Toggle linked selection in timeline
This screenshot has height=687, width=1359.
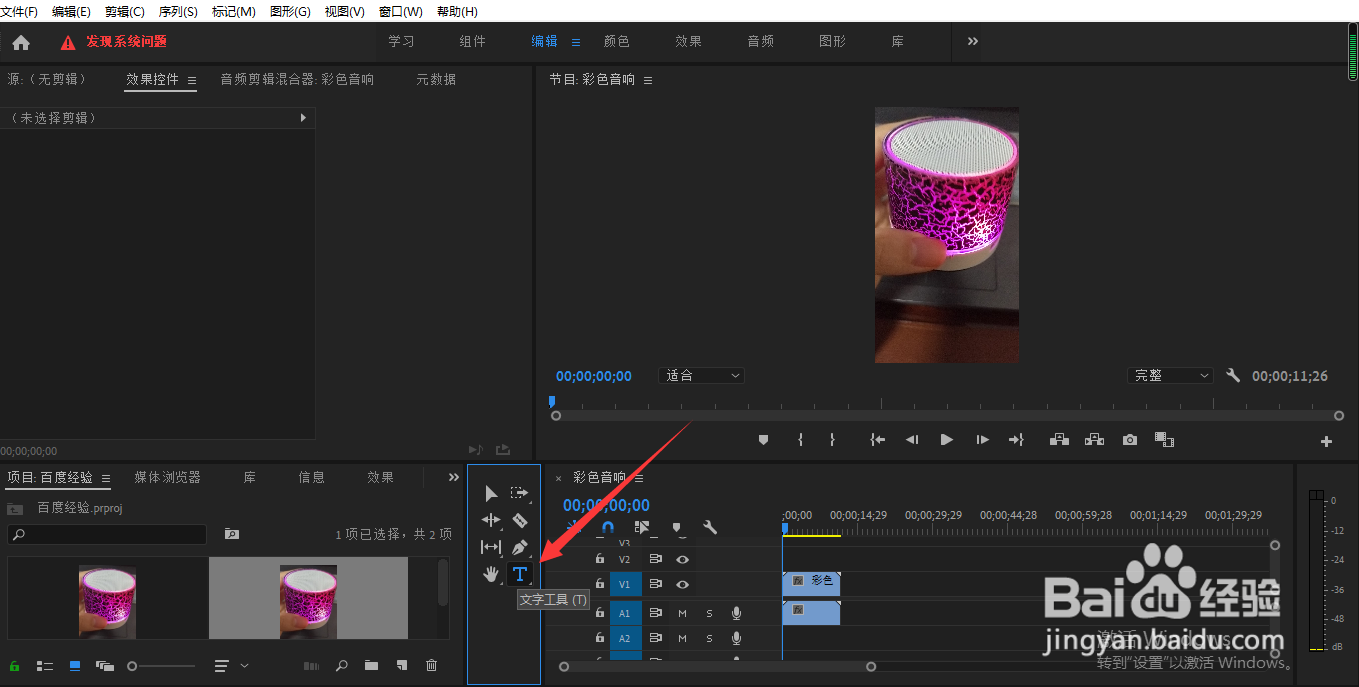[x=641, y=527]
